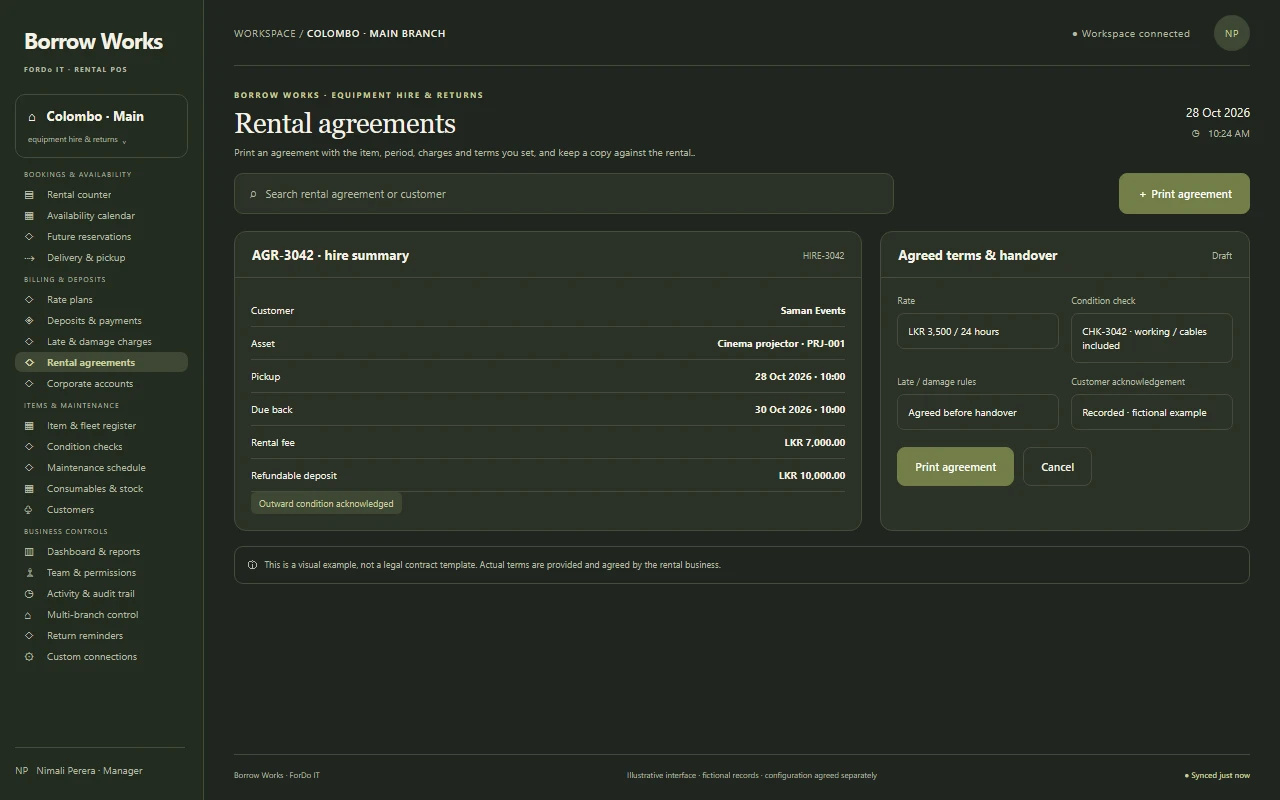The image size is (1280, 800).
Task: Click the Workspace connected status
Action: (x=1131, y=34)
